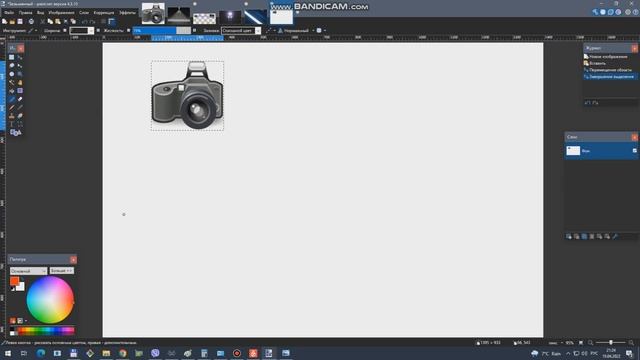This screenshot has height=360, width=640.
Task: Click undo arrow in Журнал panel
Action: tap(587, 103)
